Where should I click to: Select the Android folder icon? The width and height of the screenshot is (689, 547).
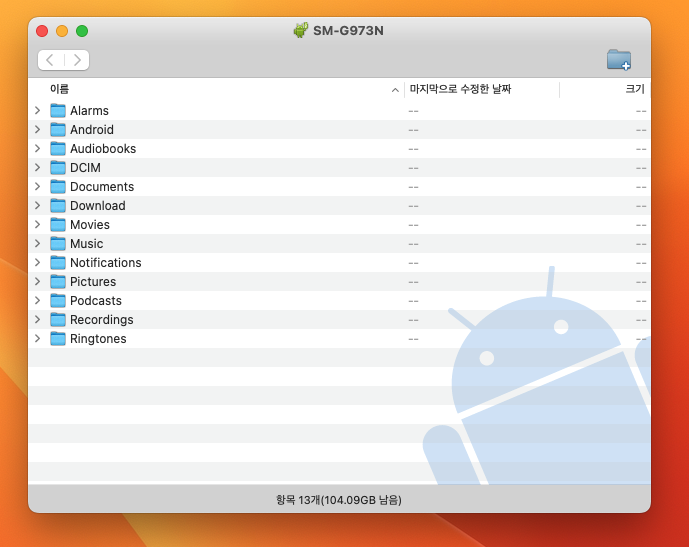[58, 130]
